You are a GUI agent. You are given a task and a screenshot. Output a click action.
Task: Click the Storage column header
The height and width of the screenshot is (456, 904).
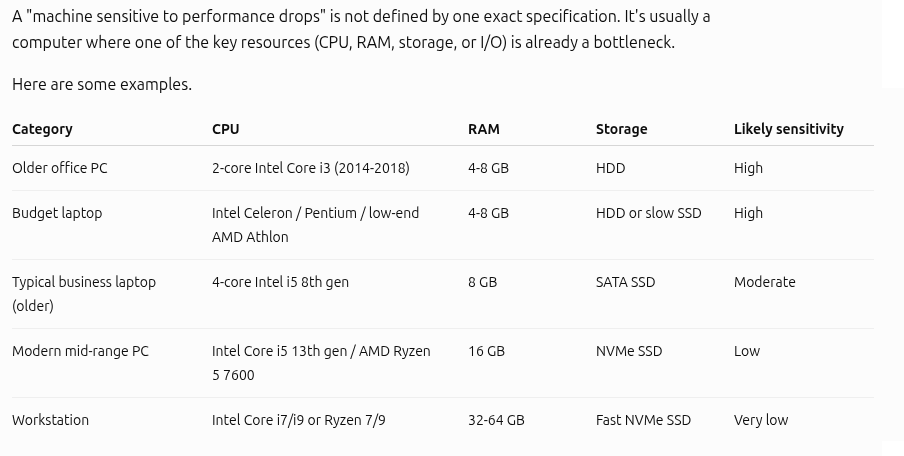[x=622, y=129]
